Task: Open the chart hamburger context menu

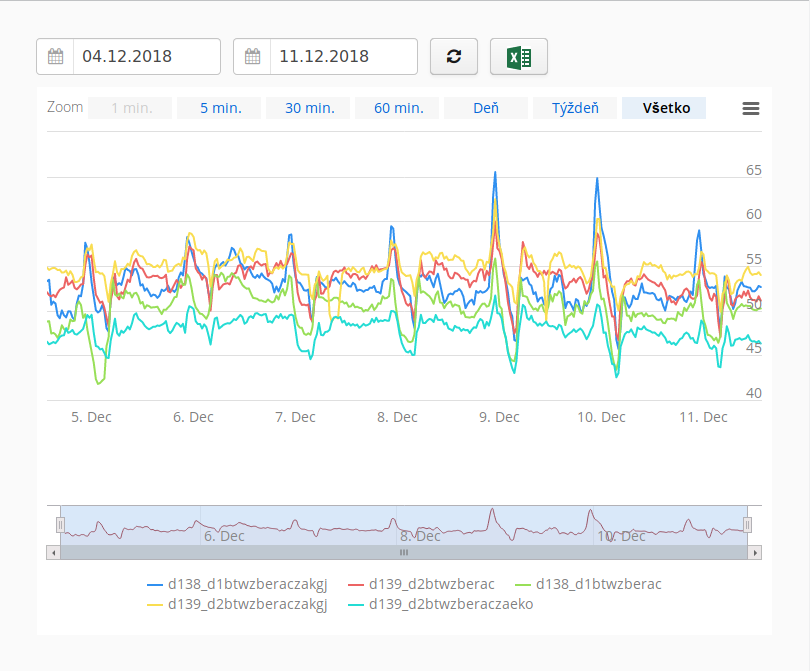Action: (x=751, y=109)
